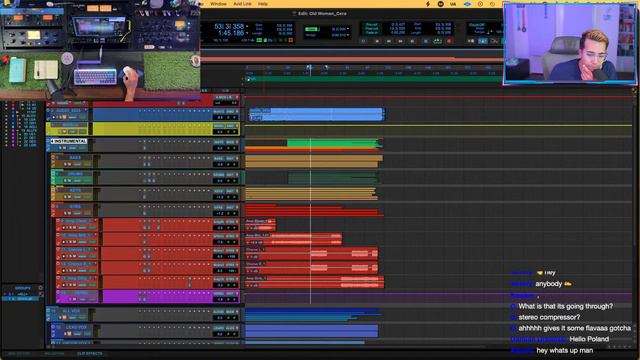640x360 pixels.
Task: Open the Window menu
Action: pos(218,4)
